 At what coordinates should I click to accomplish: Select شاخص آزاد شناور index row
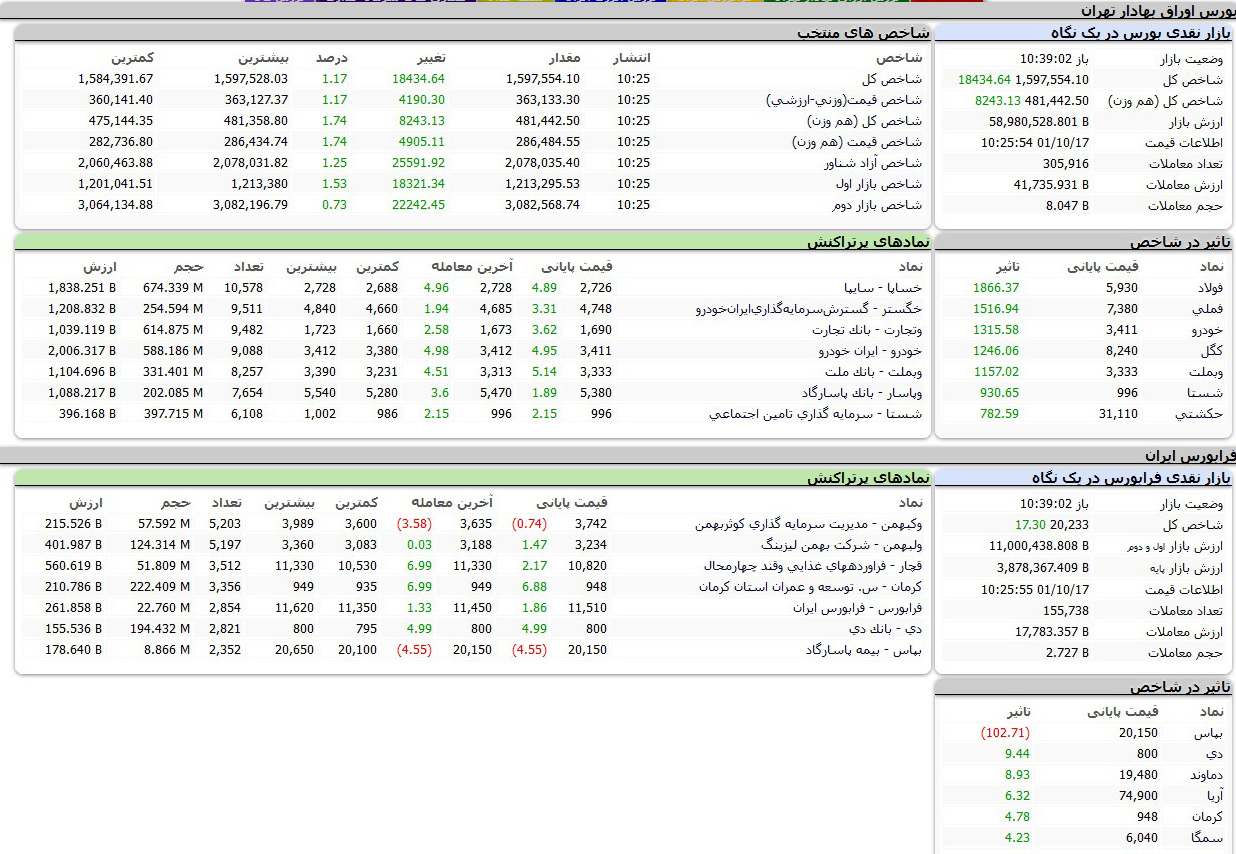click(475, 163)
